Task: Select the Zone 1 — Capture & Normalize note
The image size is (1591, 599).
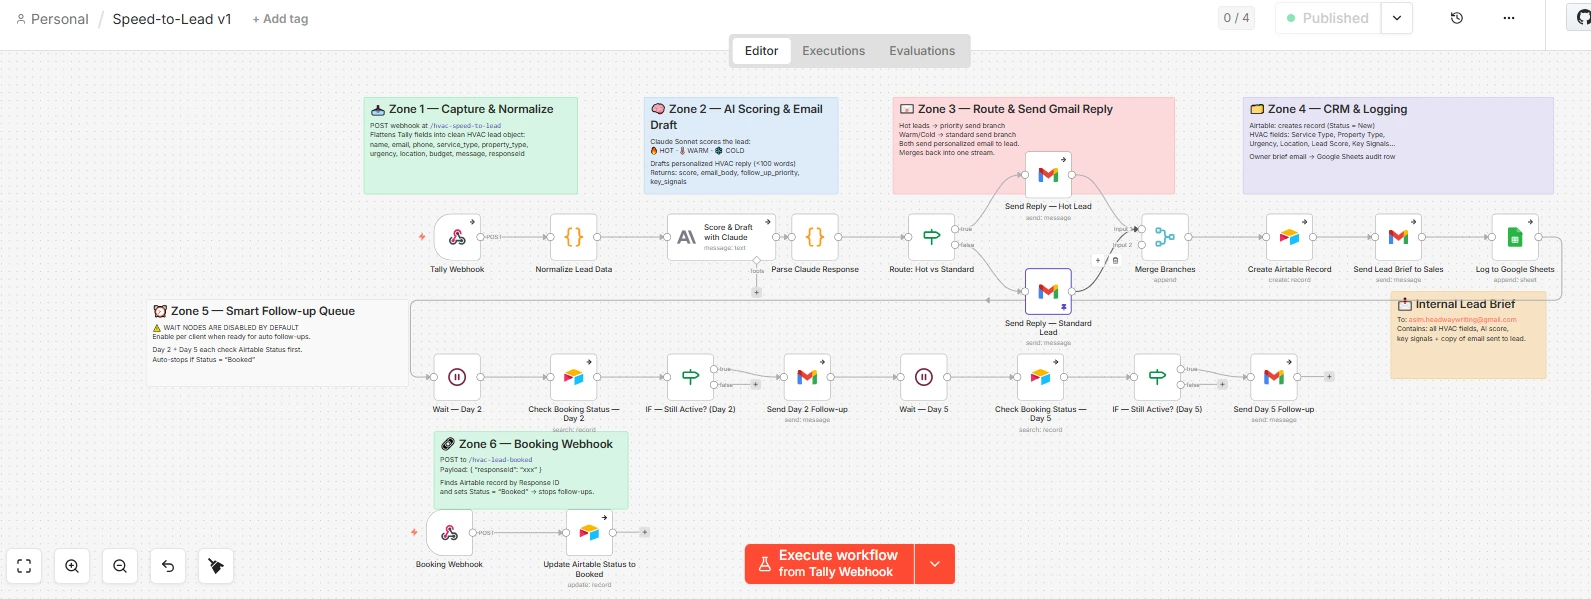Action: pos(470,145)
